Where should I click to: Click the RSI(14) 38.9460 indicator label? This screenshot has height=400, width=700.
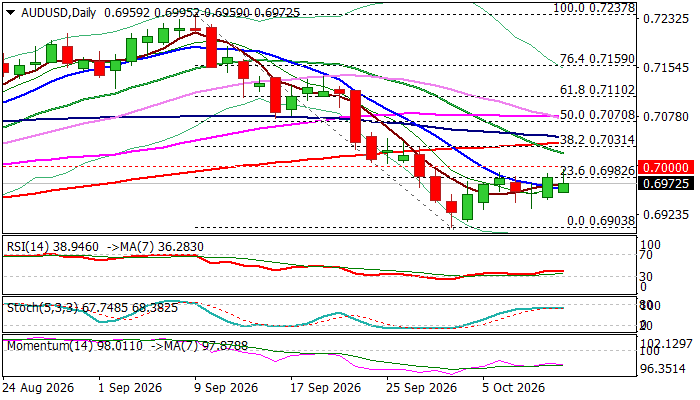[x=52, y=247]
